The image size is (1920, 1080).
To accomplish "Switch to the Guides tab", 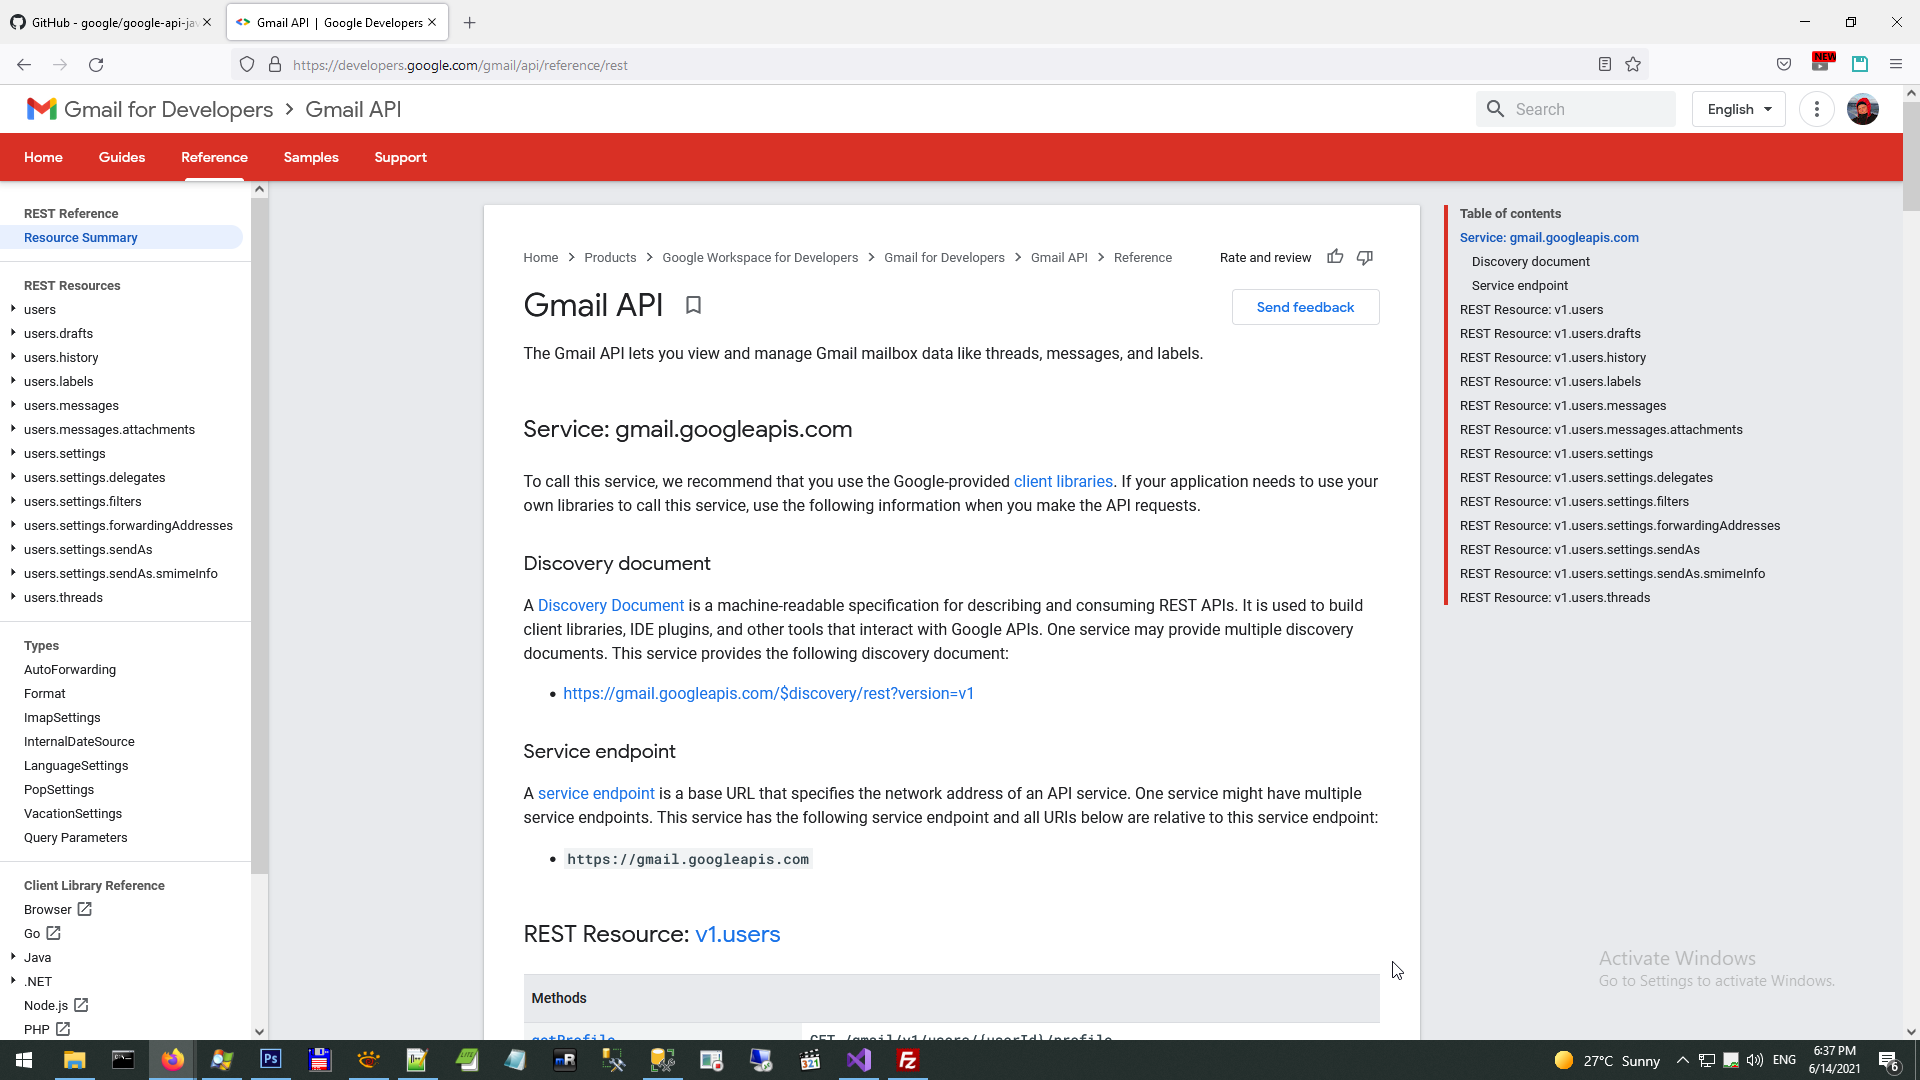I will (122, 157).
